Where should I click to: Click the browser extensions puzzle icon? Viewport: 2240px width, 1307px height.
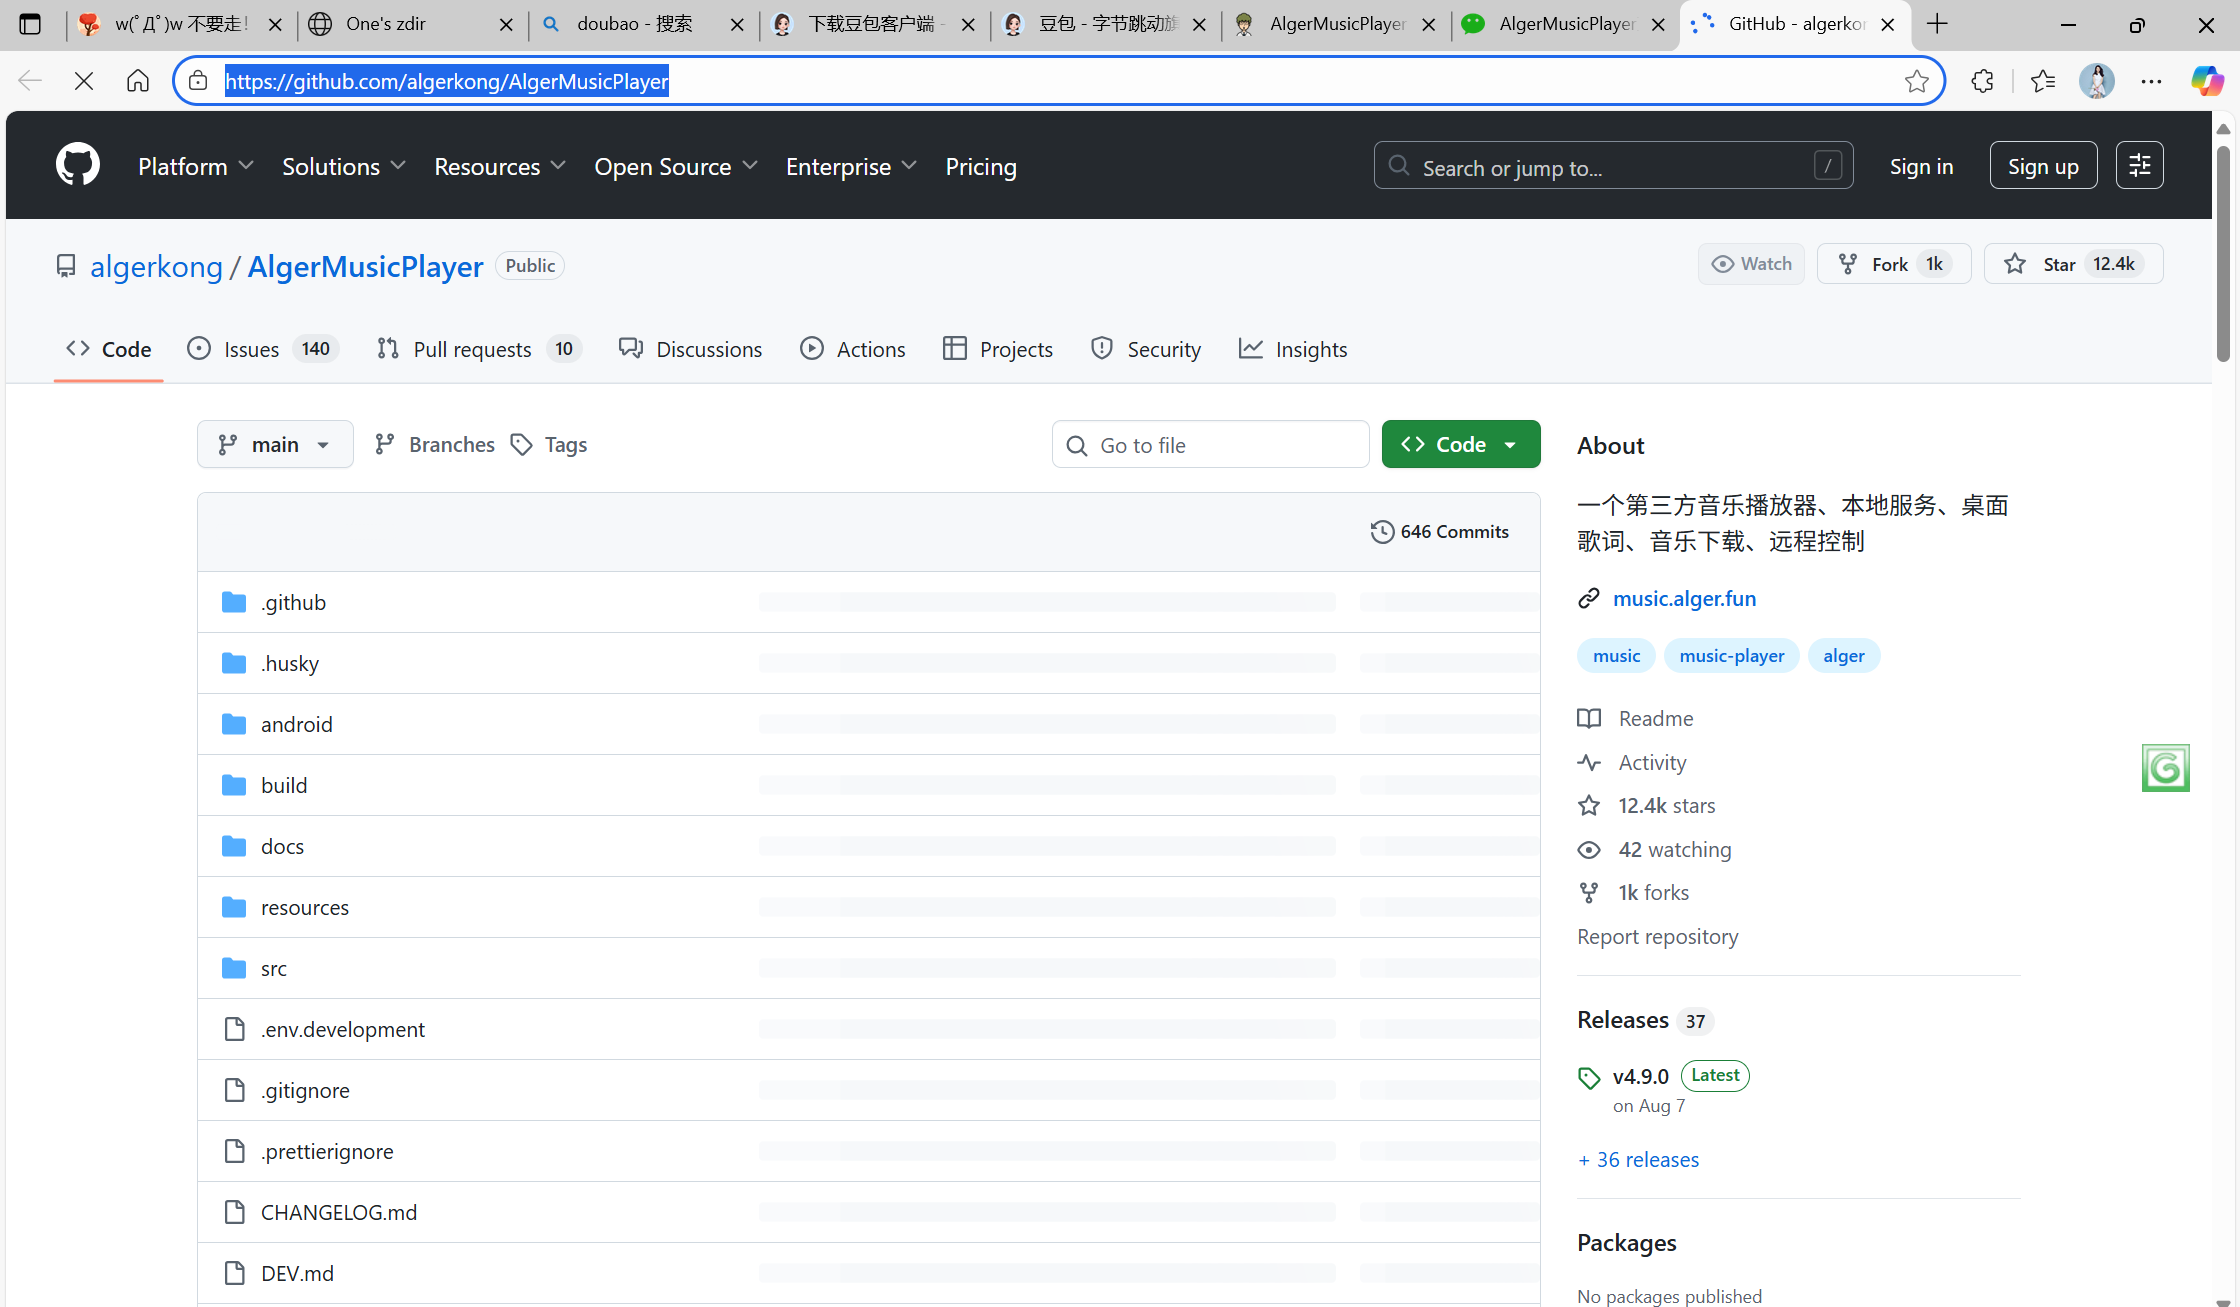pyautogui.click(x=1982, y=81)
